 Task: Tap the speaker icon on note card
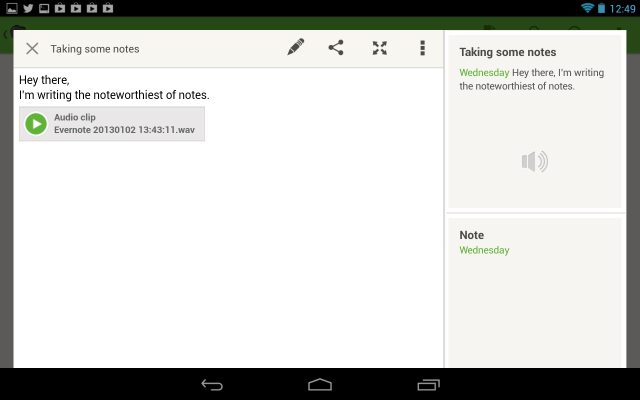[535, 162]
